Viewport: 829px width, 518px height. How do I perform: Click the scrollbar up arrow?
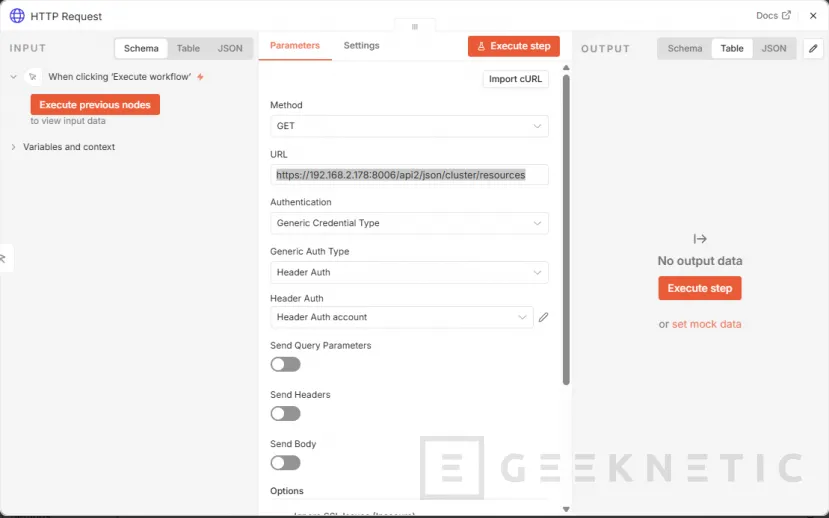tap(566, 68)
